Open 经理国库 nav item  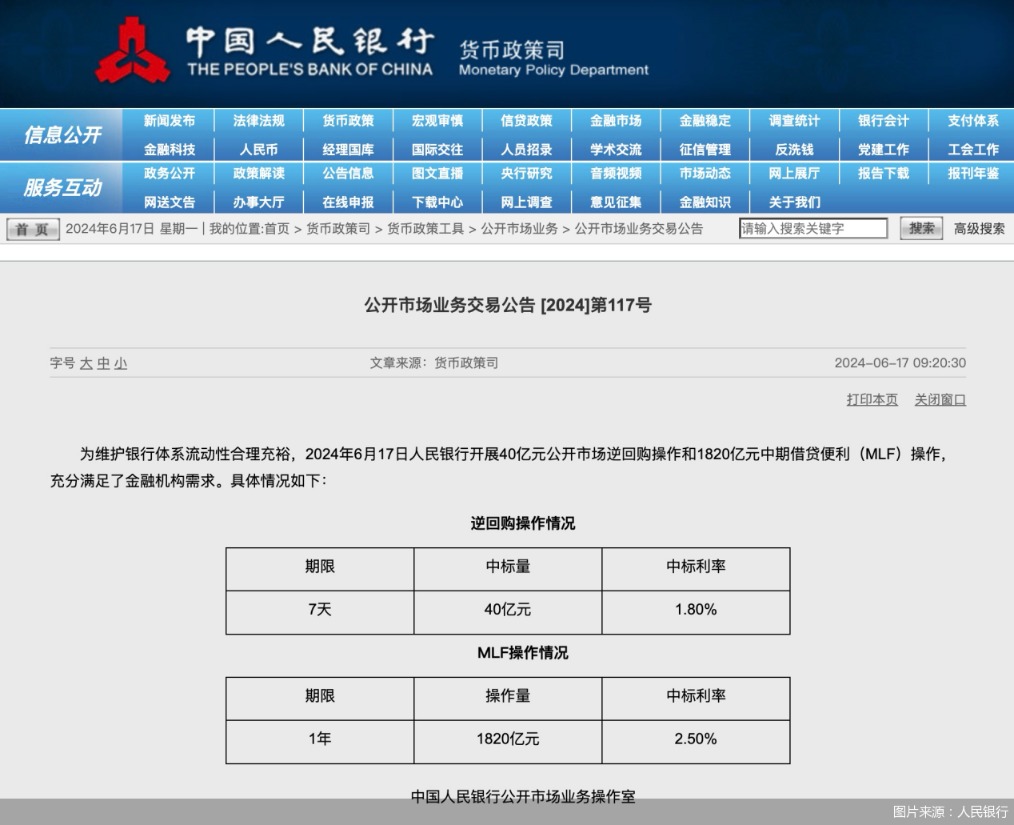click(x=348, y=149)
